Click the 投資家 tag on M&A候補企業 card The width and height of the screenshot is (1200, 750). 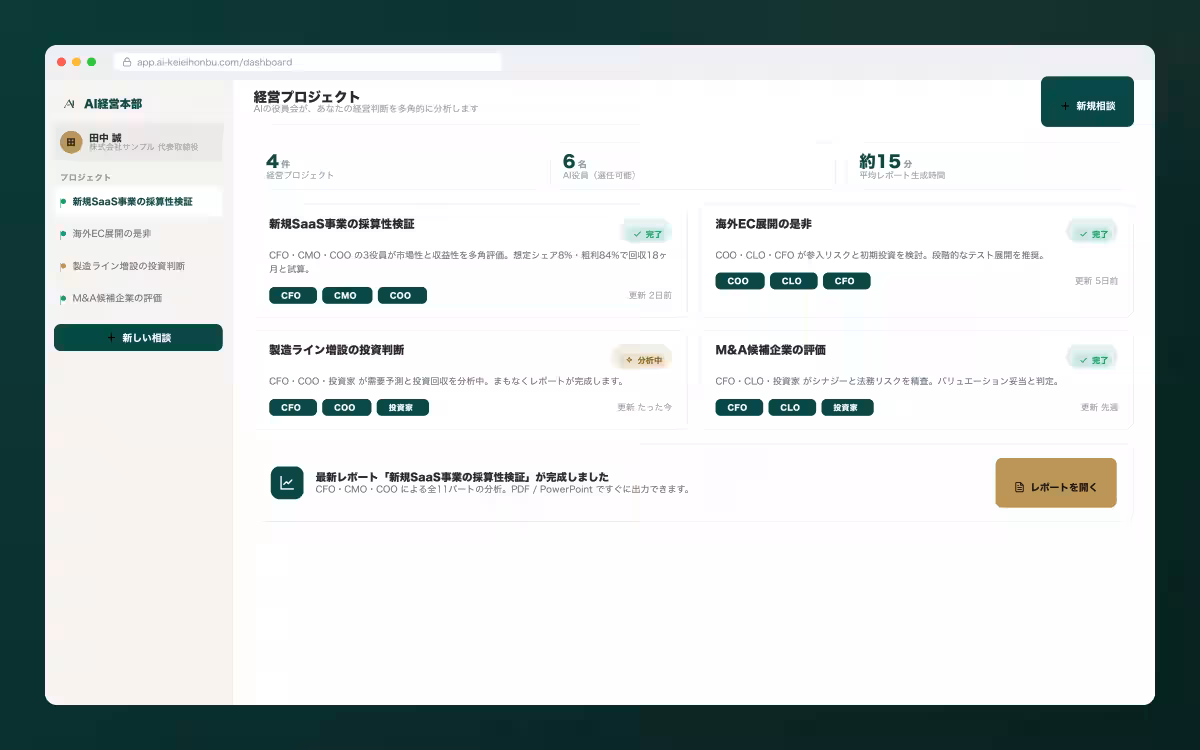point(847,407)
